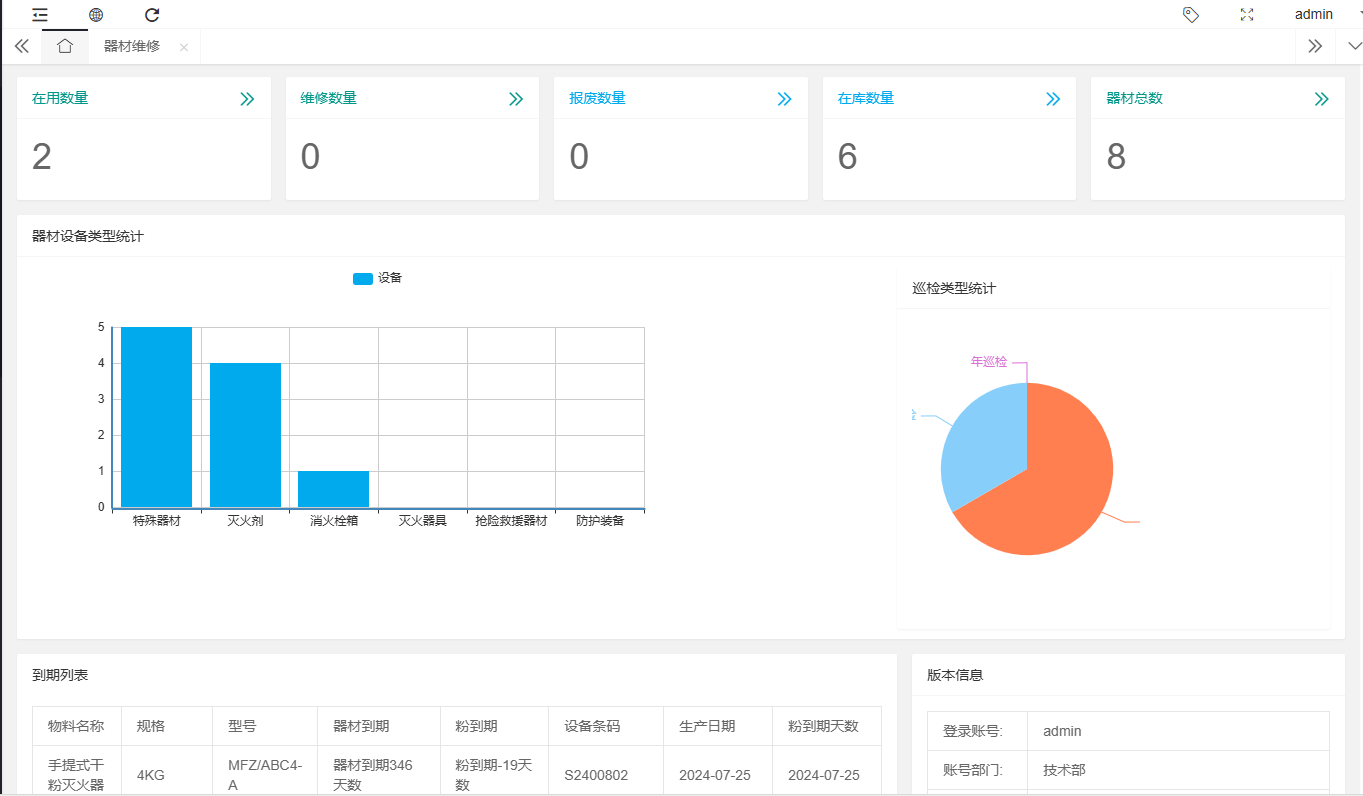Click the 维修数量 card title
The height and width of the screenshot is (796, 1363).
click(328, 98)
